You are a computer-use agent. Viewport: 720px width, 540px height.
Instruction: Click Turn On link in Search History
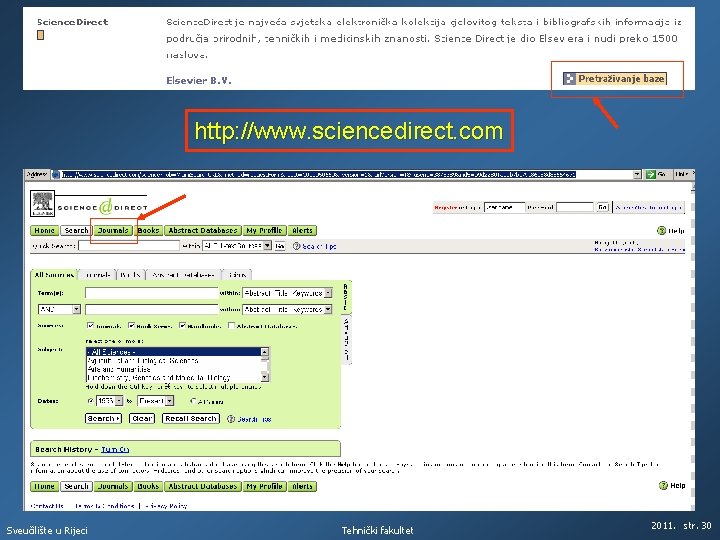coord(115,450)
